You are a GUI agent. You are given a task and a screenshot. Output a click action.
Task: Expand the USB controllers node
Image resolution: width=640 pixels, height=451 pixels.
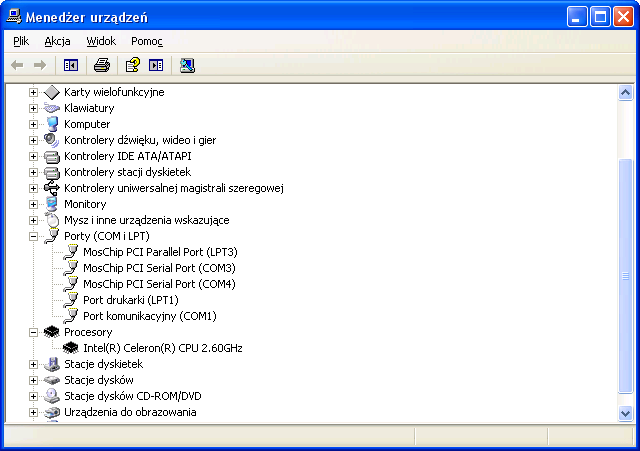coord(33,188)
